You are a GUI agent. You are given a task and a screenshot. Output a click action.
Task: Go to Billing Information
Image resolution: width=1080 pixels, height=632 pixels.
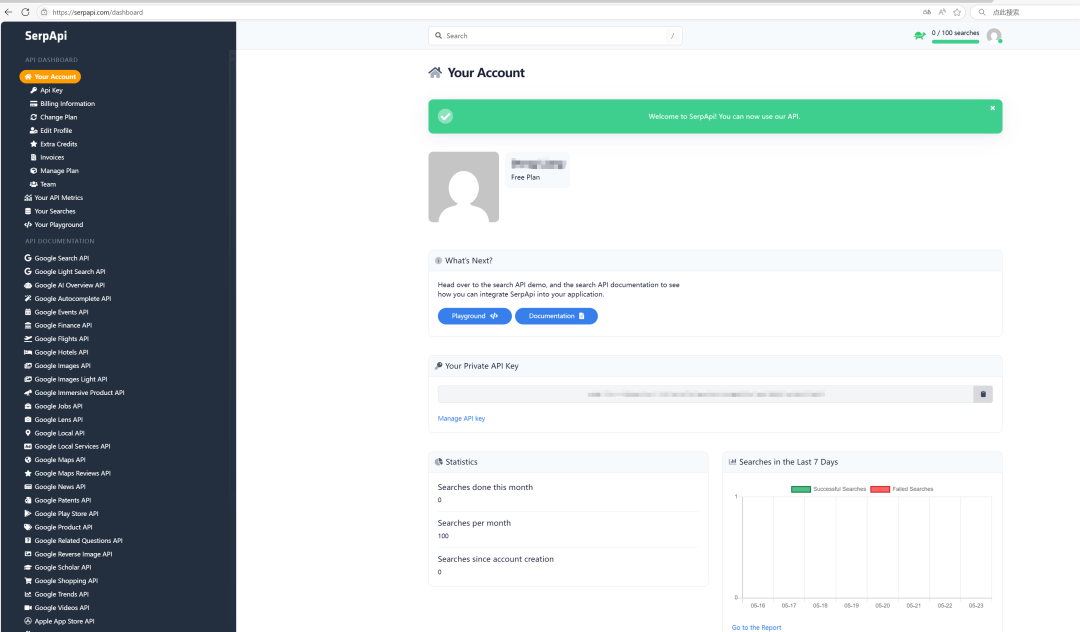(x=68, y=104)
